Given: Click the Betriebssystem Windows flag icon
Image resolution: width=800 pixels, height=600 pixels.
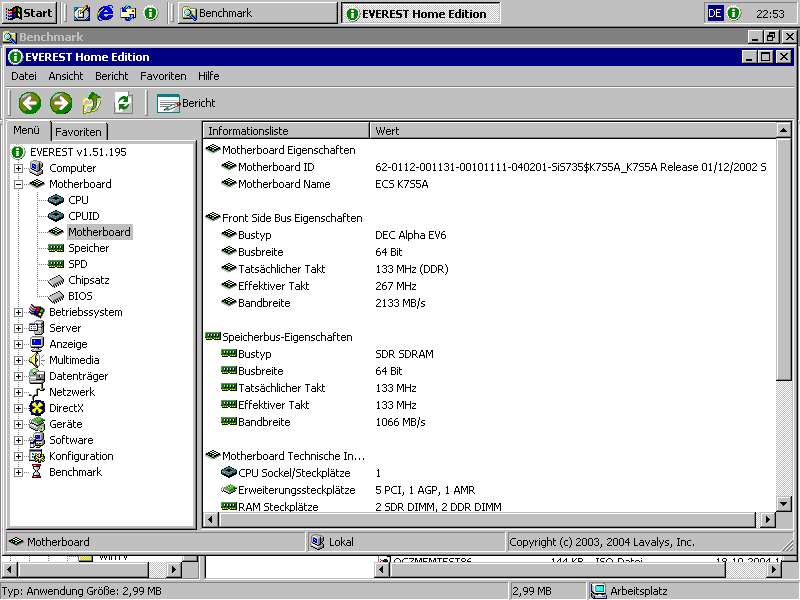Looking at the screenshot, I should tap(36, 312).
